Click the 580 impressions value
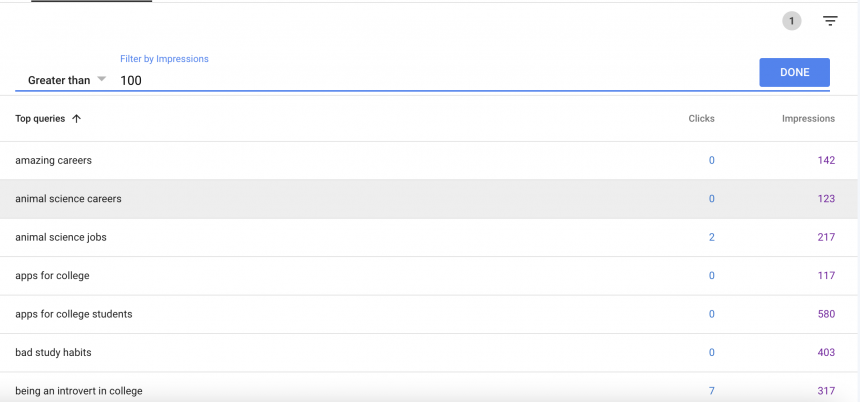Viewport: 860px width, 402px height. pyautogui.click(x=825, y=314)
